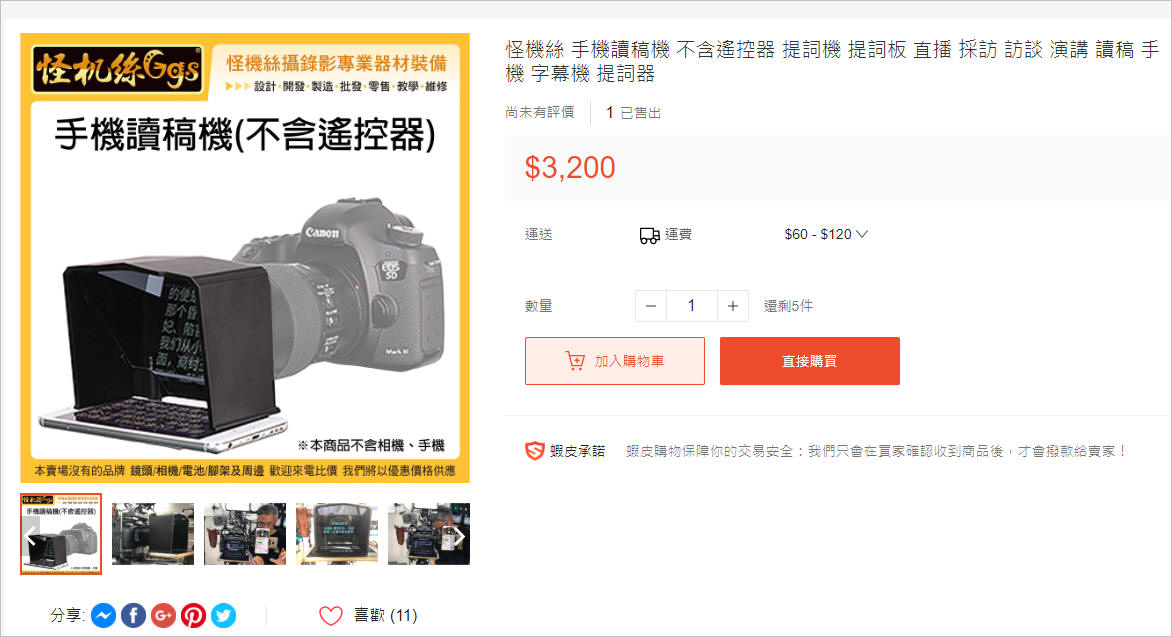
Task: Buy now with 直接購買 button
Action: pyautogui.click(x=809, y=361)
